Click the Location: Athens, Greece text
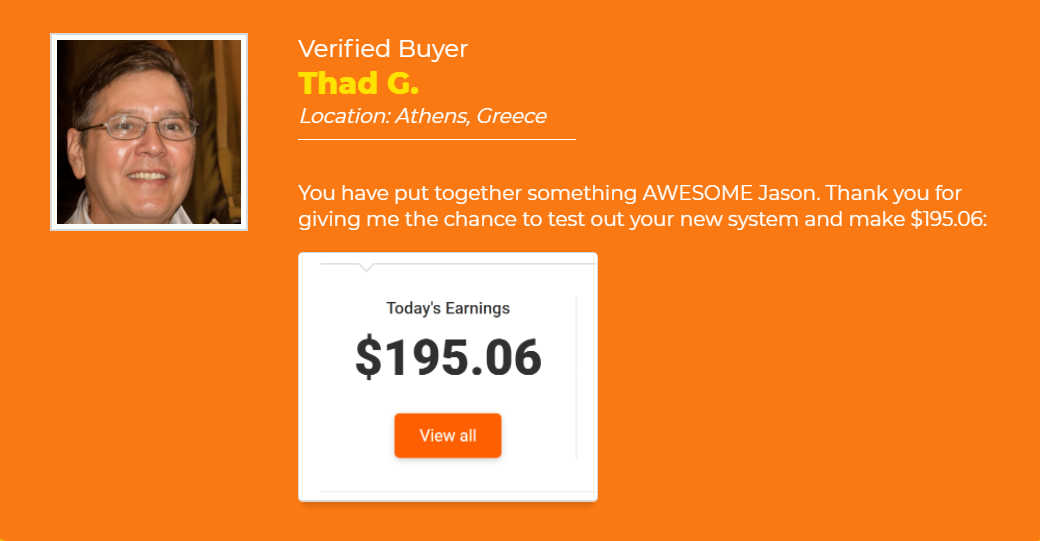The width and height of the screenshot is (1040, 541). (422, 116)
